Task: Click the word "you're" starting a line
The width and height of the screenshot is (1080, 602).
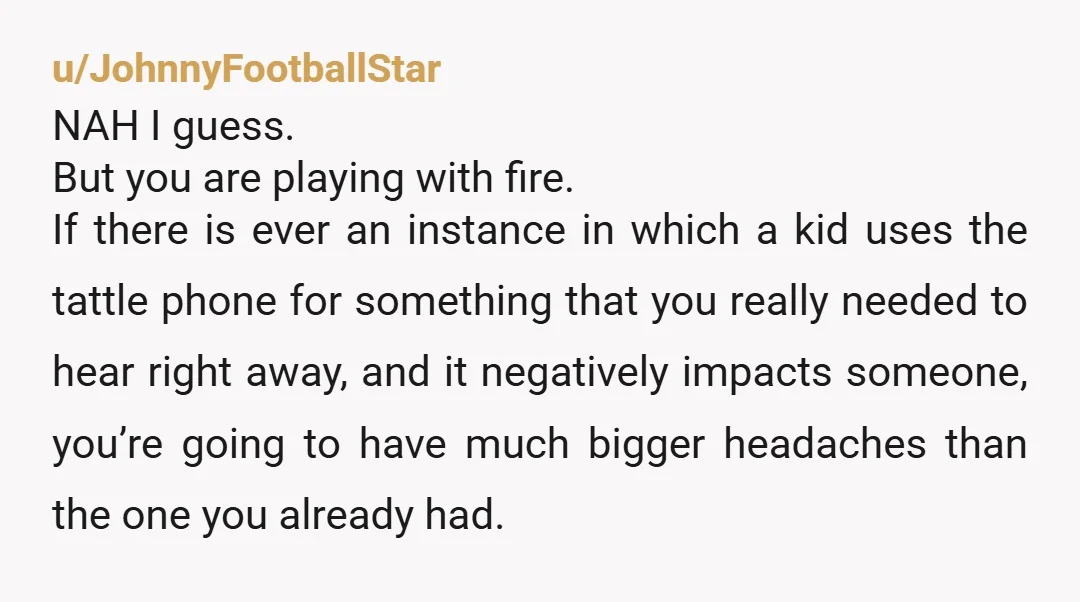Action: [107, 445]
